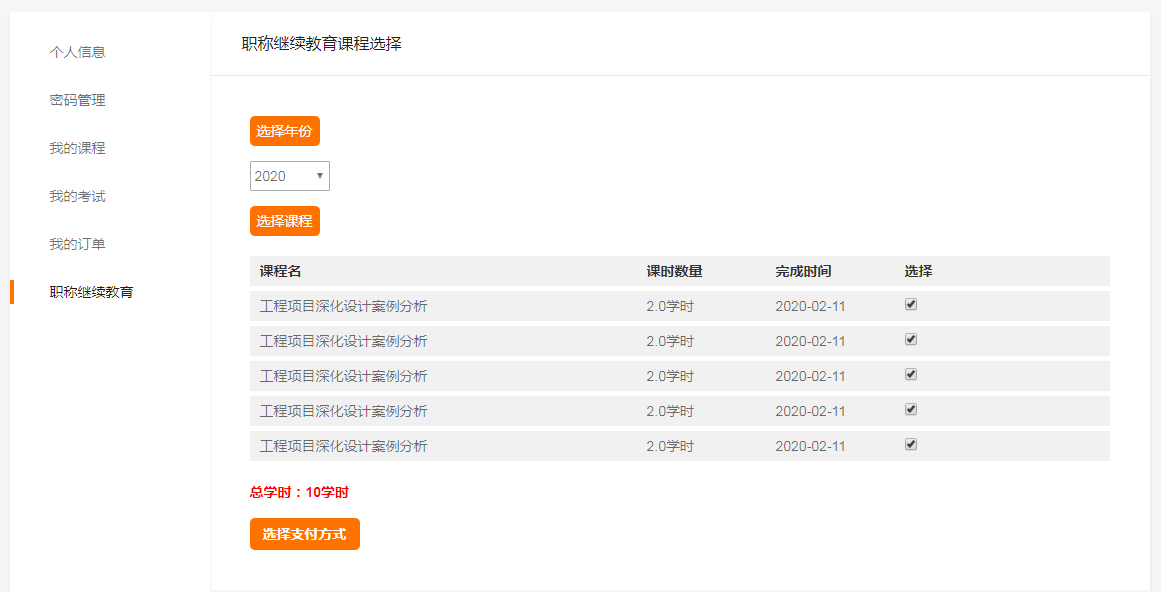Select 我的考试 in the sidebar
This screenshot has height=592, width=1161.
coord(77,196)
